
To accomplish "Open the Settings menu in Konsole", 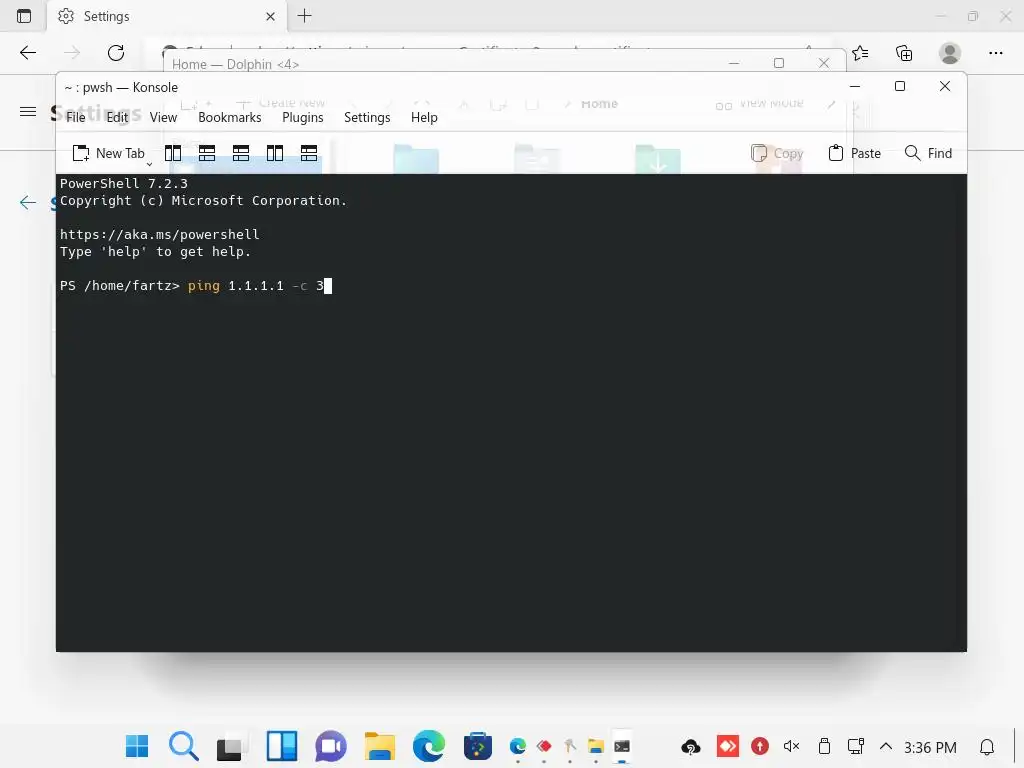I will (367, 118).
